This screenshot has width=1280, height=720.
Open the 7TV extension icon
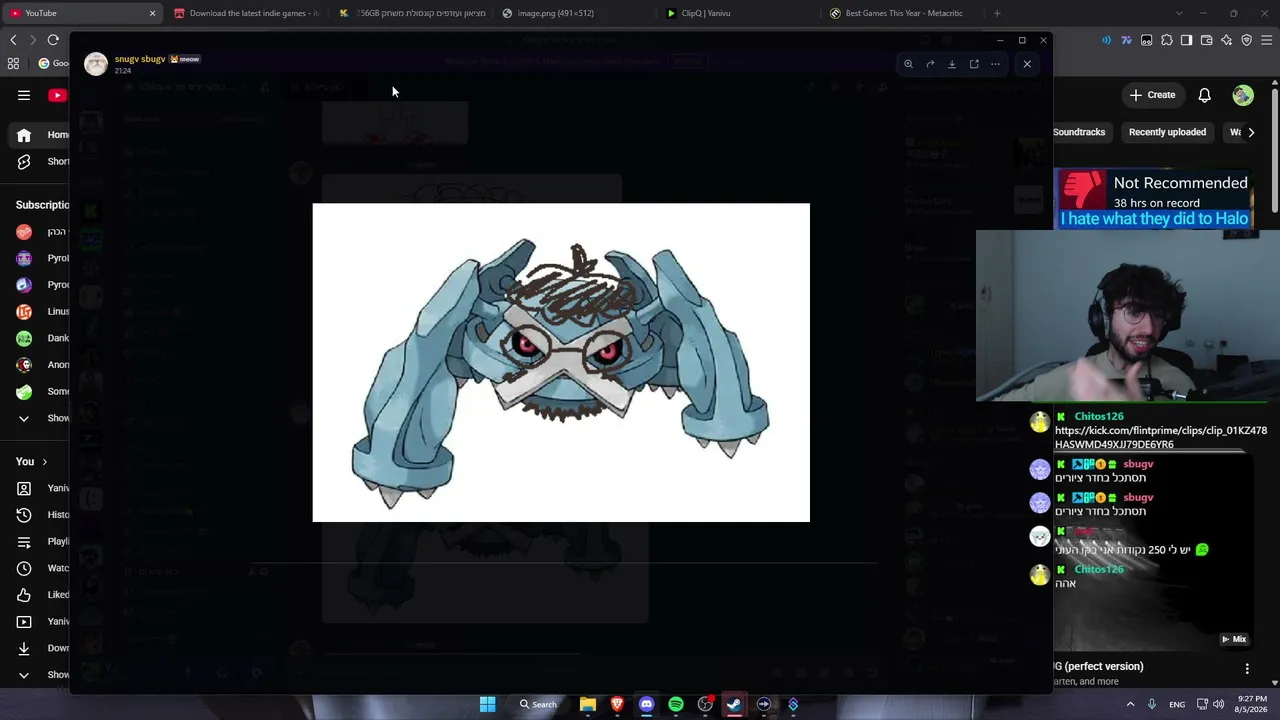[1126, 40]
